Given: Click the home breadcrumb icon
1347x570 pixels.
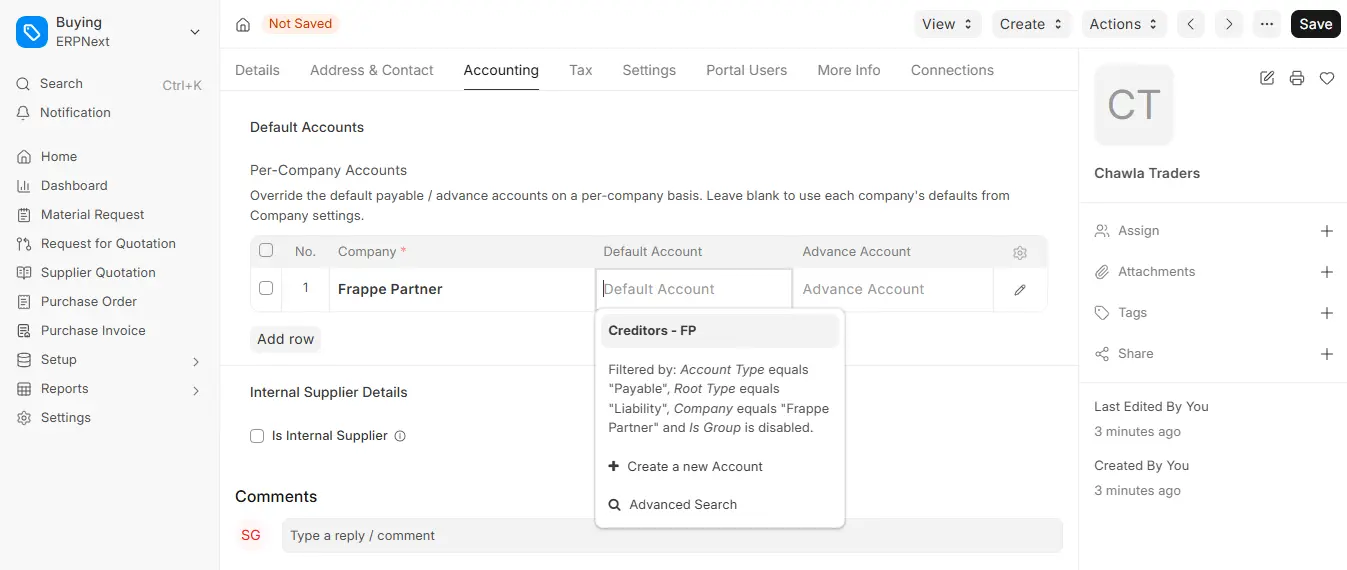Looking at the screenshot, I should tap(243, 24).
